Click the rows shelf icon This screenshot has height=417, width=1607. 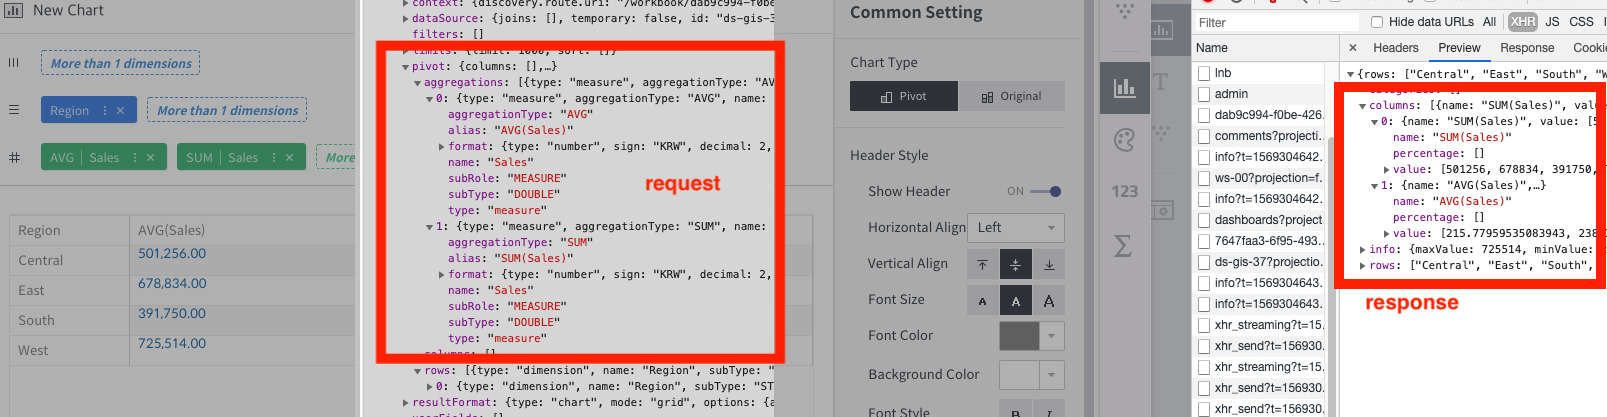pos(14,110)
